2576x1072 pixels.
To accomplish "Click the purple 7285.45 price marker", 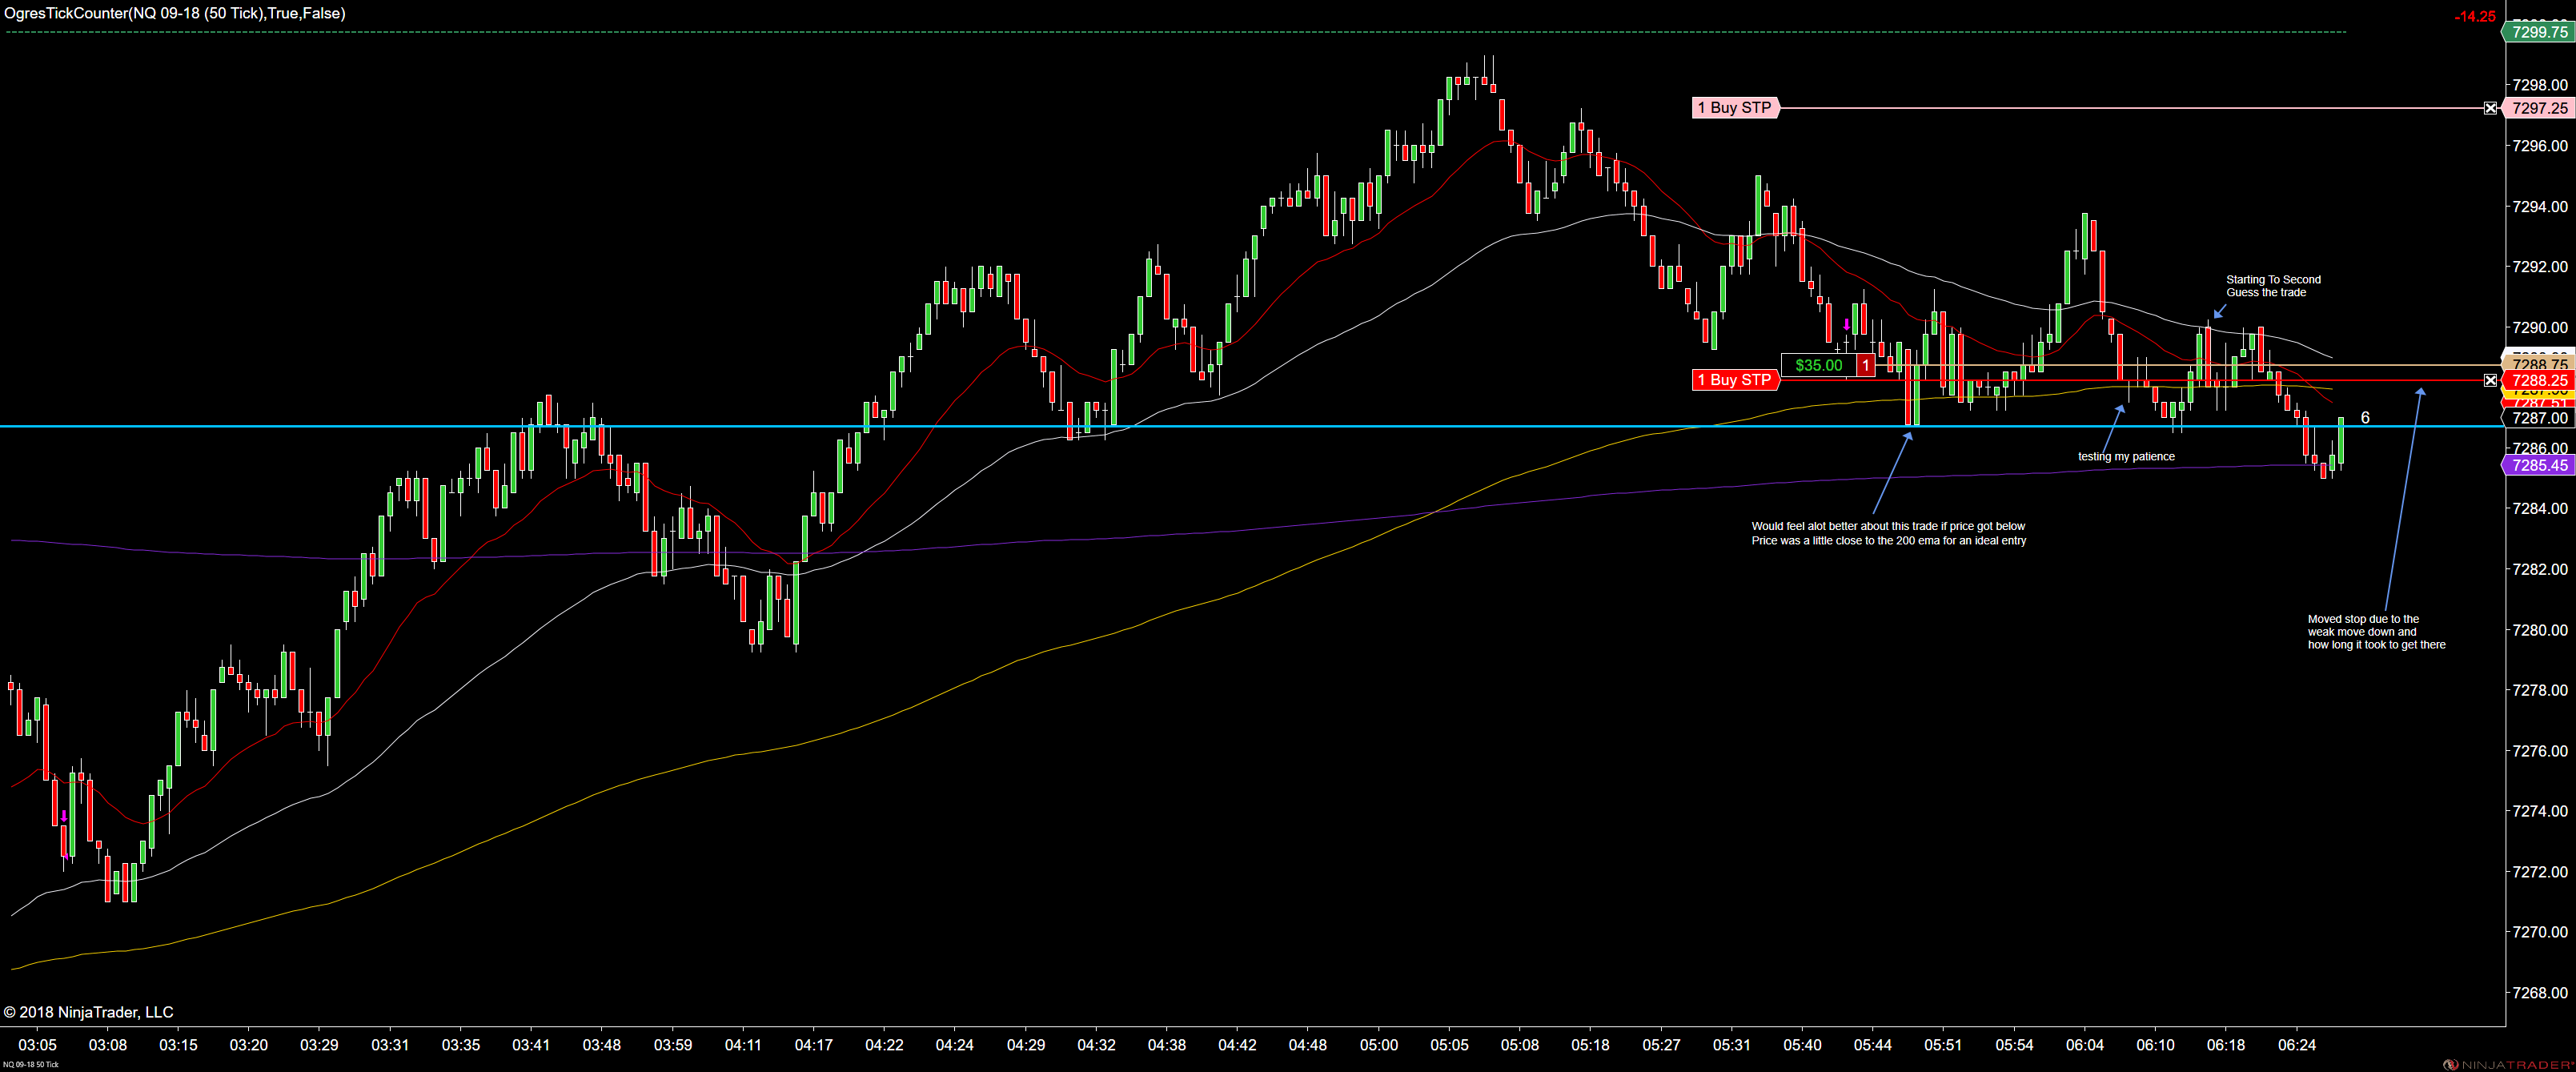I will tap(2538, 465).
